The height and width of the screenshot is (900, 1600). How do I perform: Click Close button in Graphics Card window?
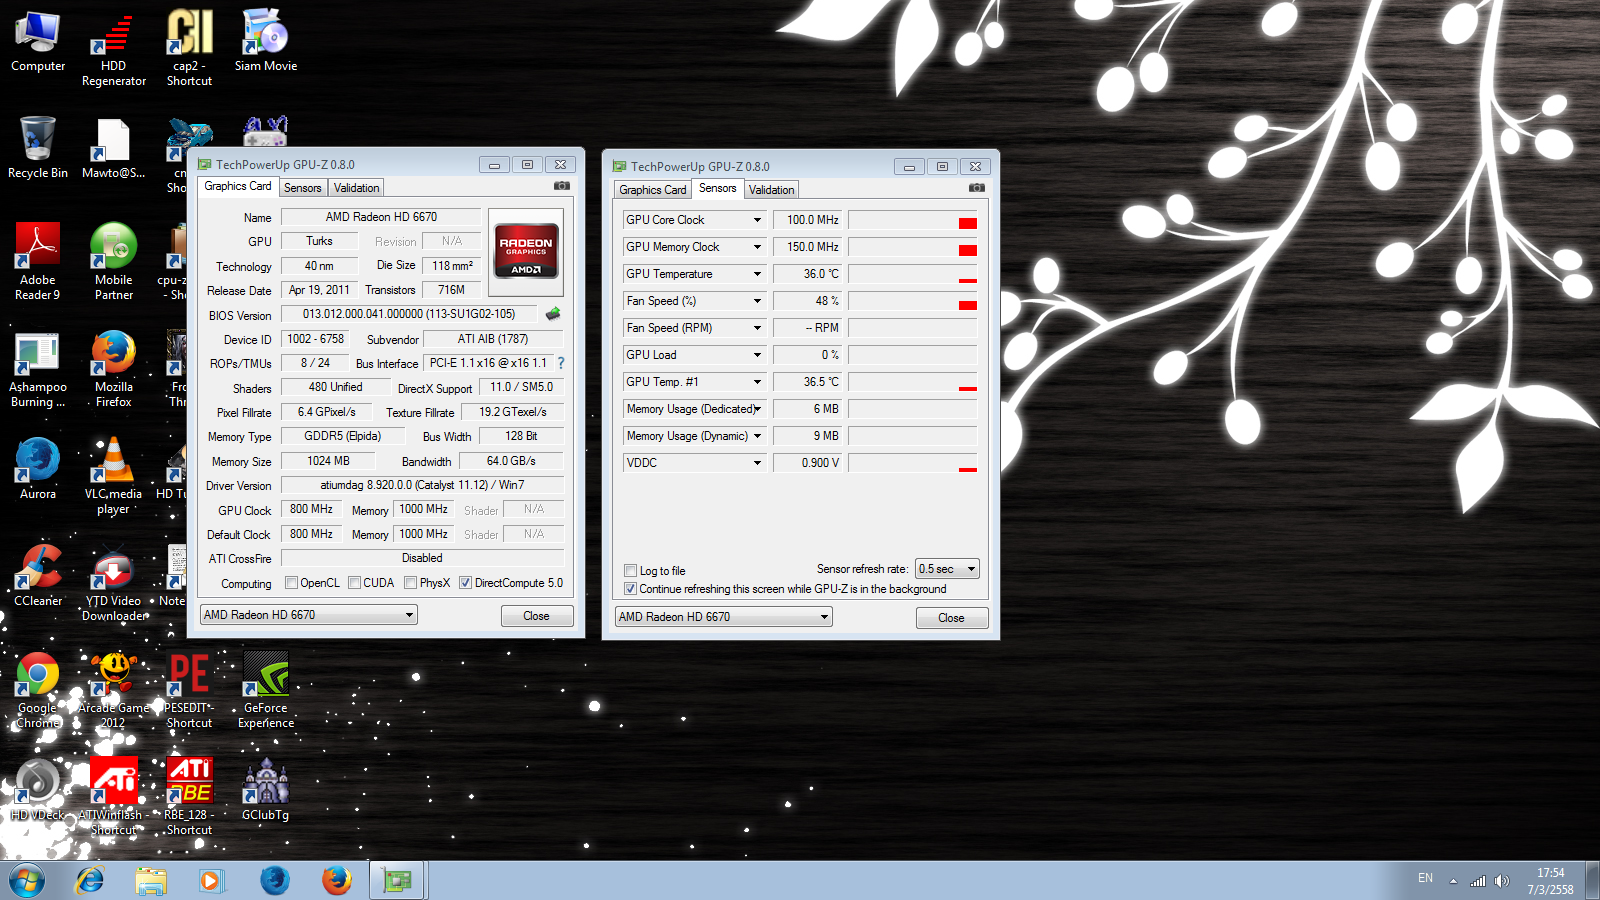(x=536, y=616)
